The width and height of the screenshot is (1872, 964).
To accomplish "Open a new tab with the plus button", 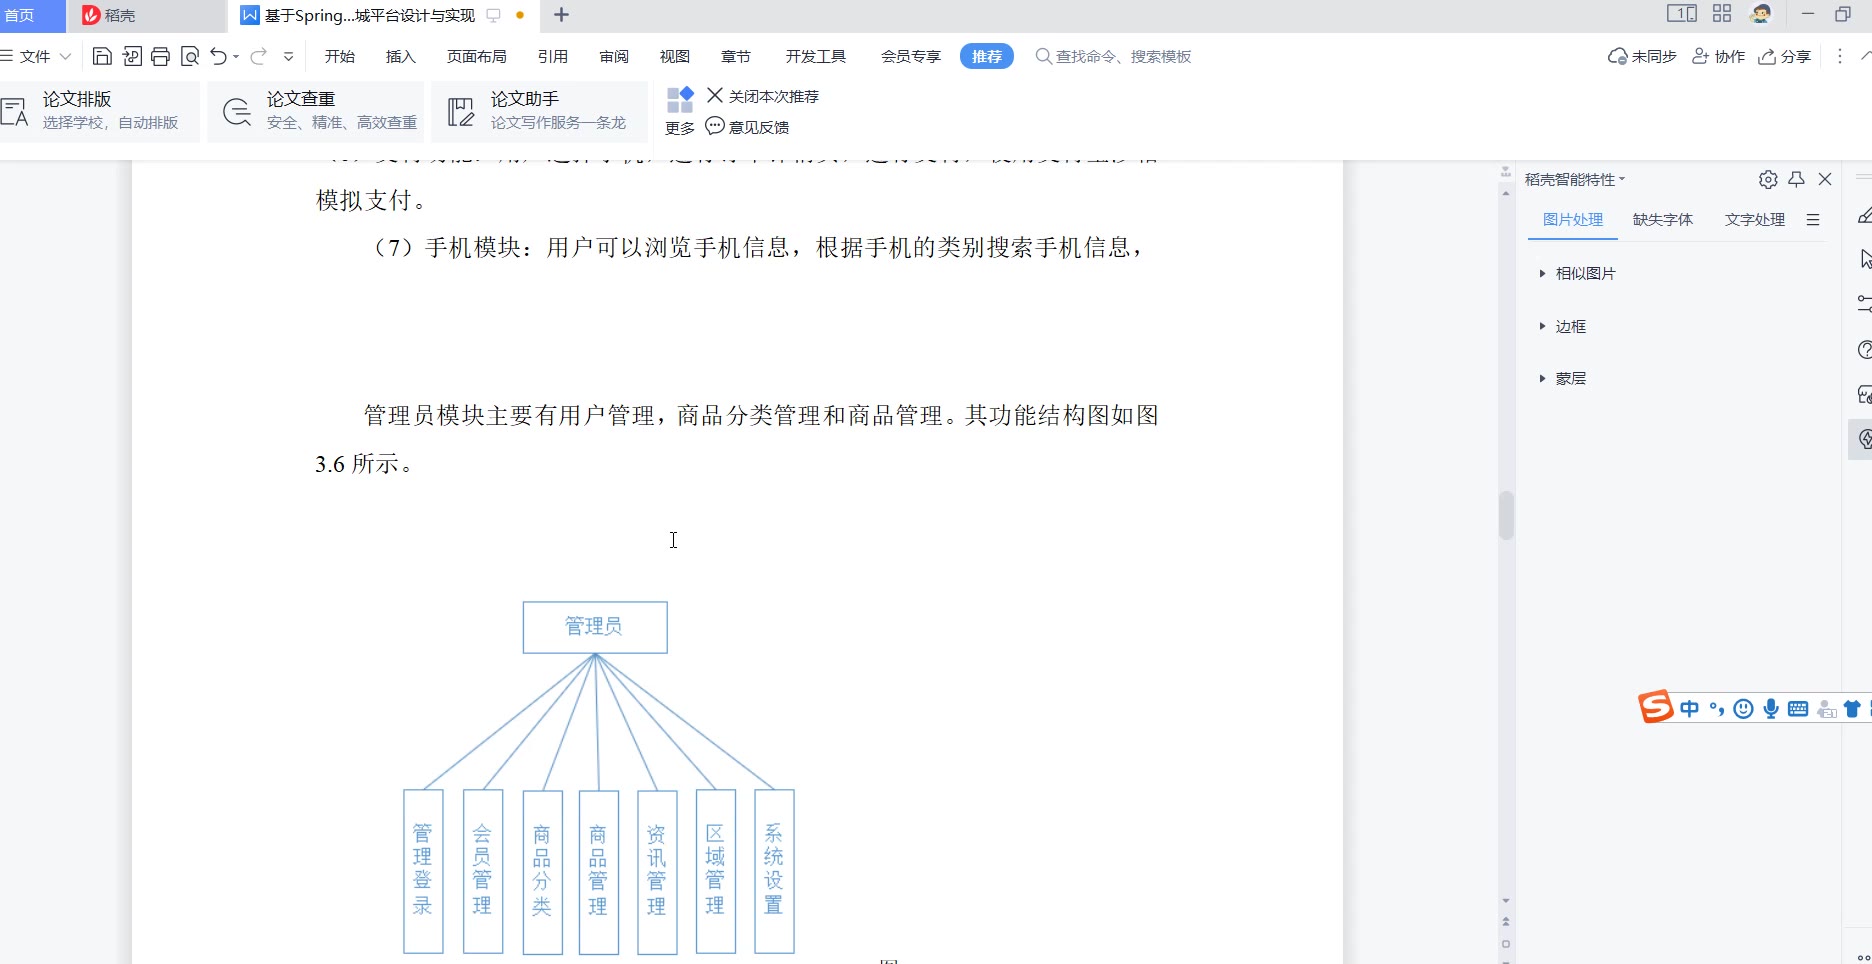I will [x=561, y=15].
